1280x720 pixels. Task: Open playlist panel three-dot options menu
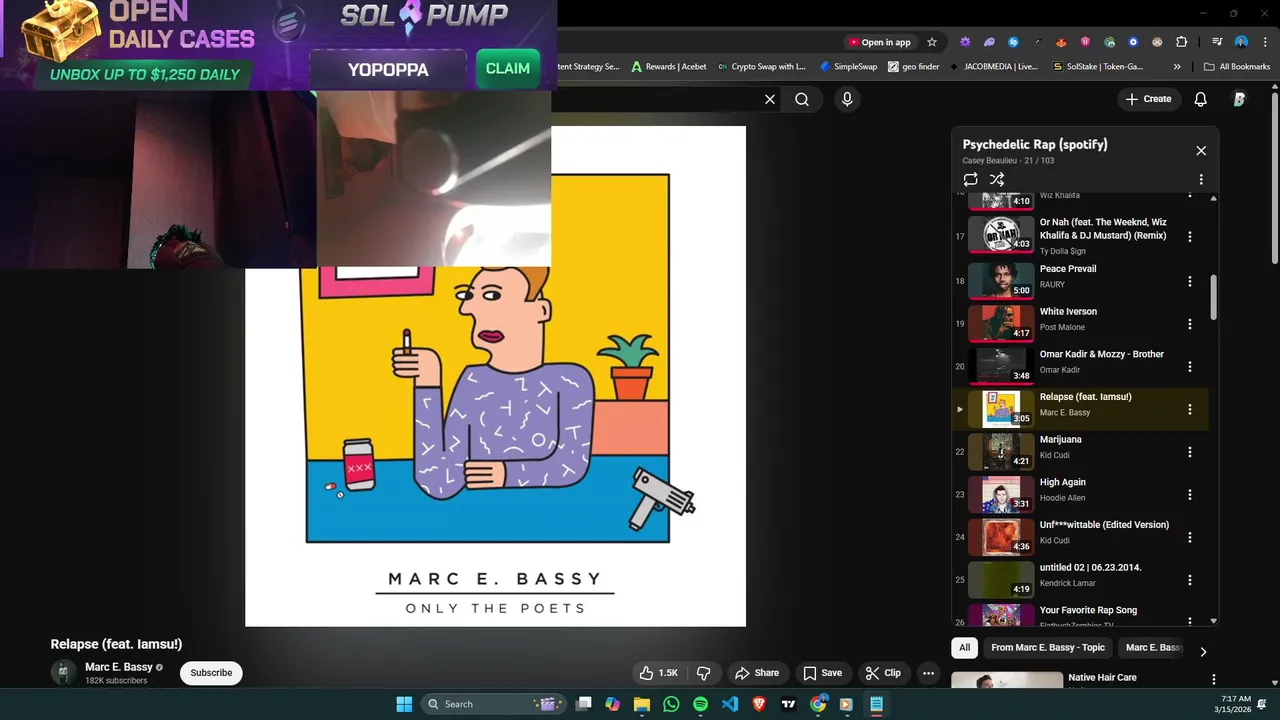pyautogui.click(x=1201, y=180)
